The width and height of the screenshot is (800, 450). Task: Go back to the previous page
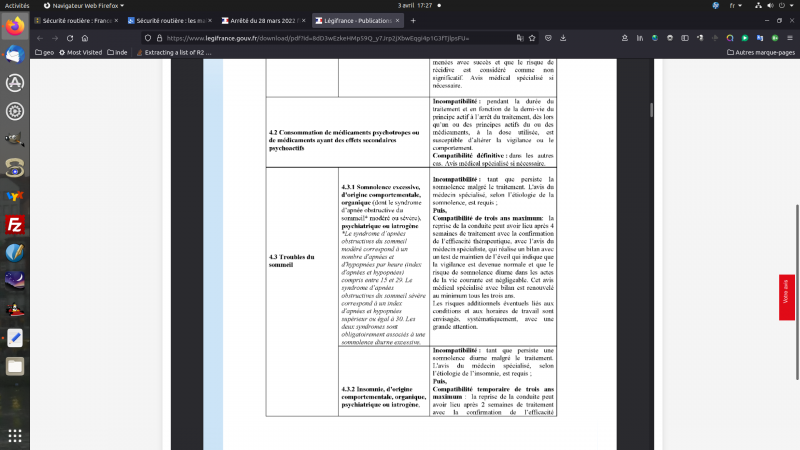pyautogui.click(x=41, y=38)
